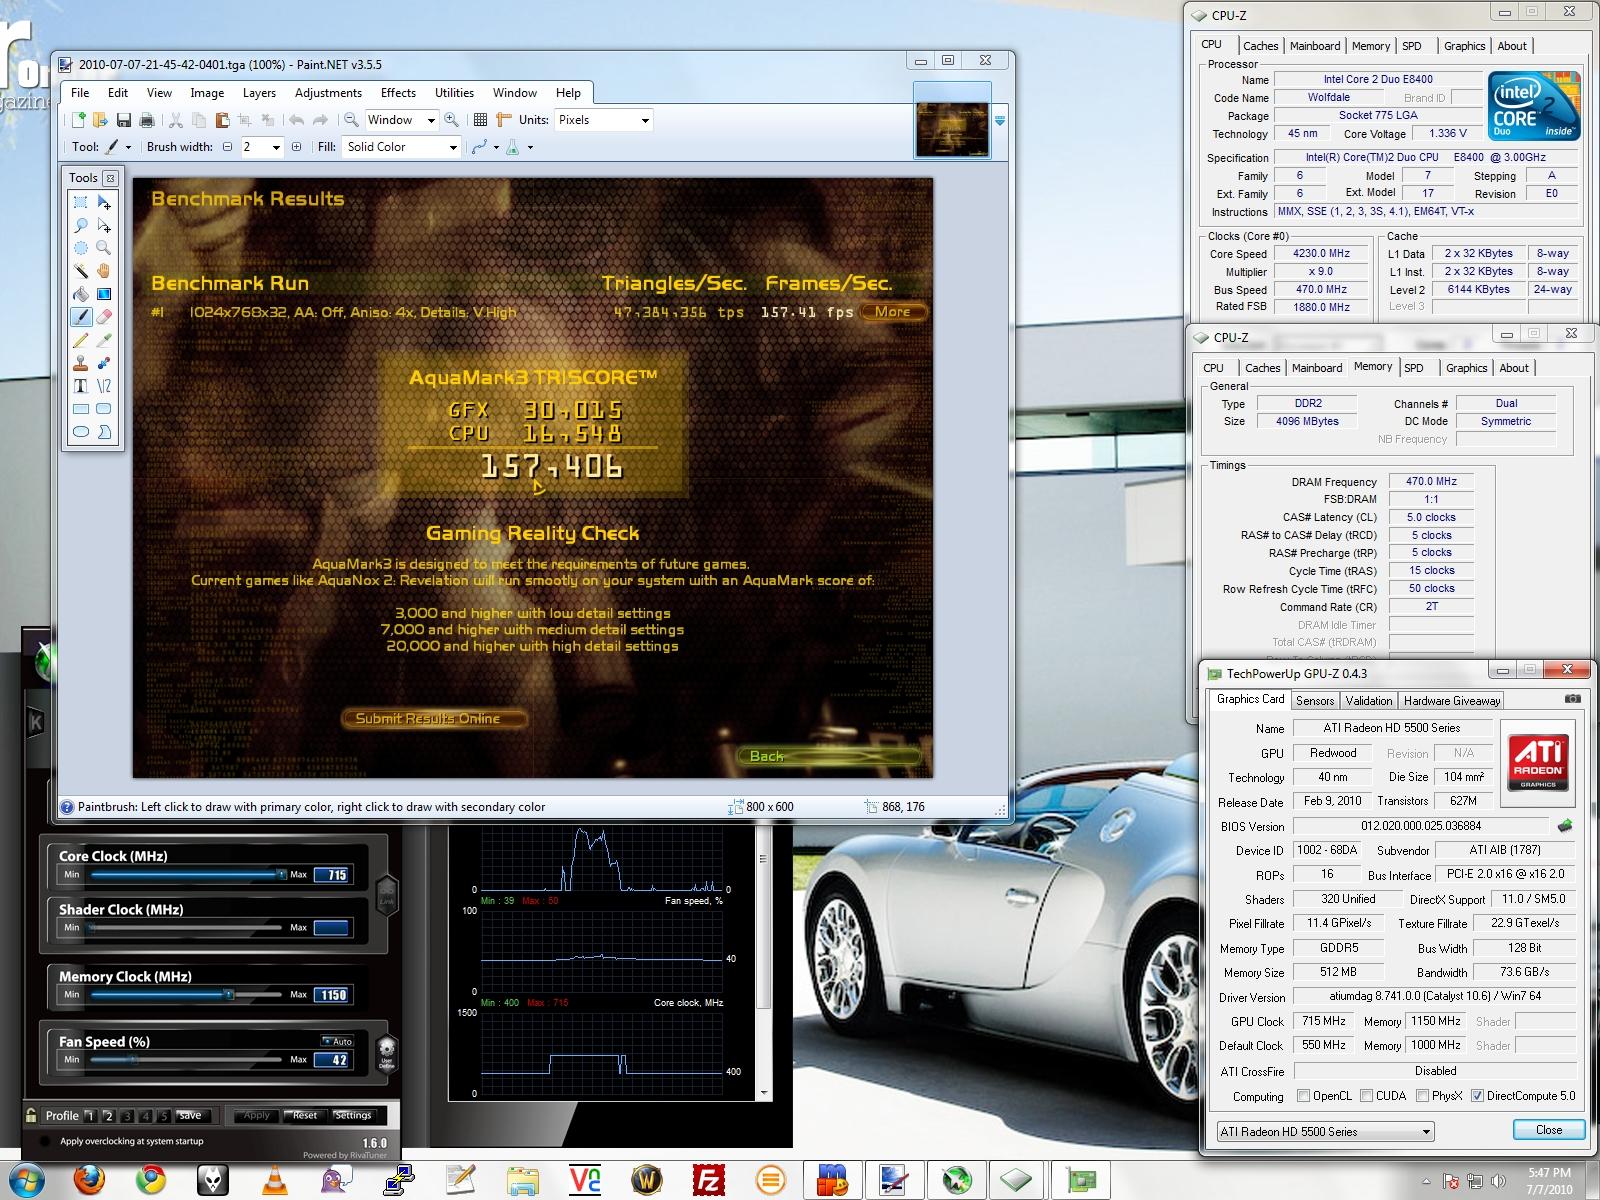This screenshot has height=1200, width=1600.
Task: Click the Memory Clock slider handle
Action: click(229, 994)
